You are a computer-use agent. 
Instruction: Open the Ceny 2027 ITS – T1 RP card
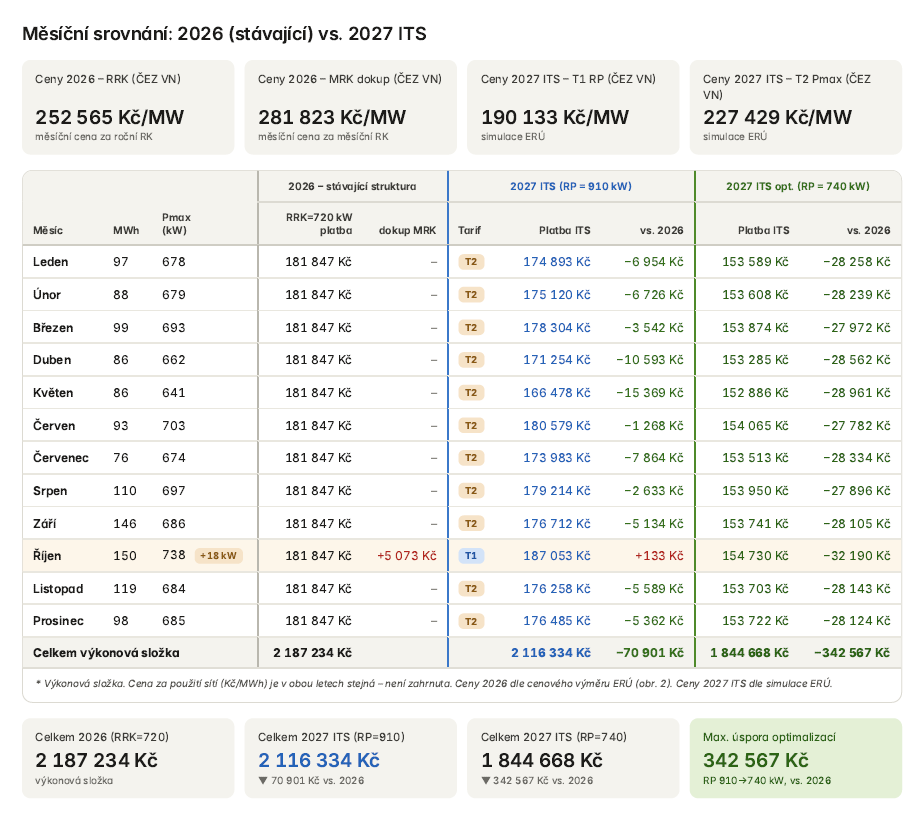pos(573,107)
